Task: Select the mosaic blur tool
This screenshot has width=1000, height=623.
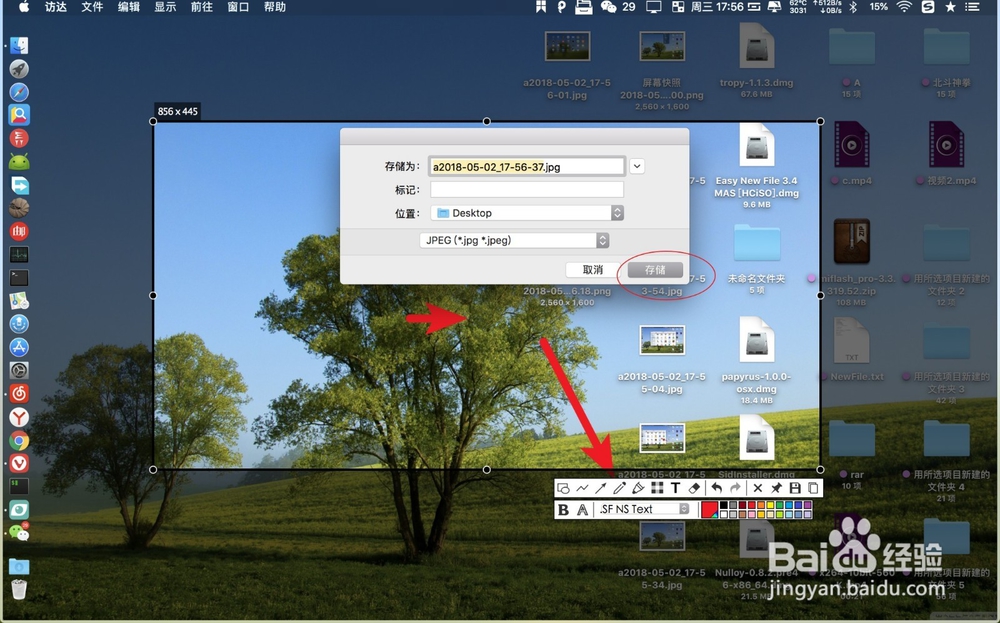Action: (x=657, y=488)
